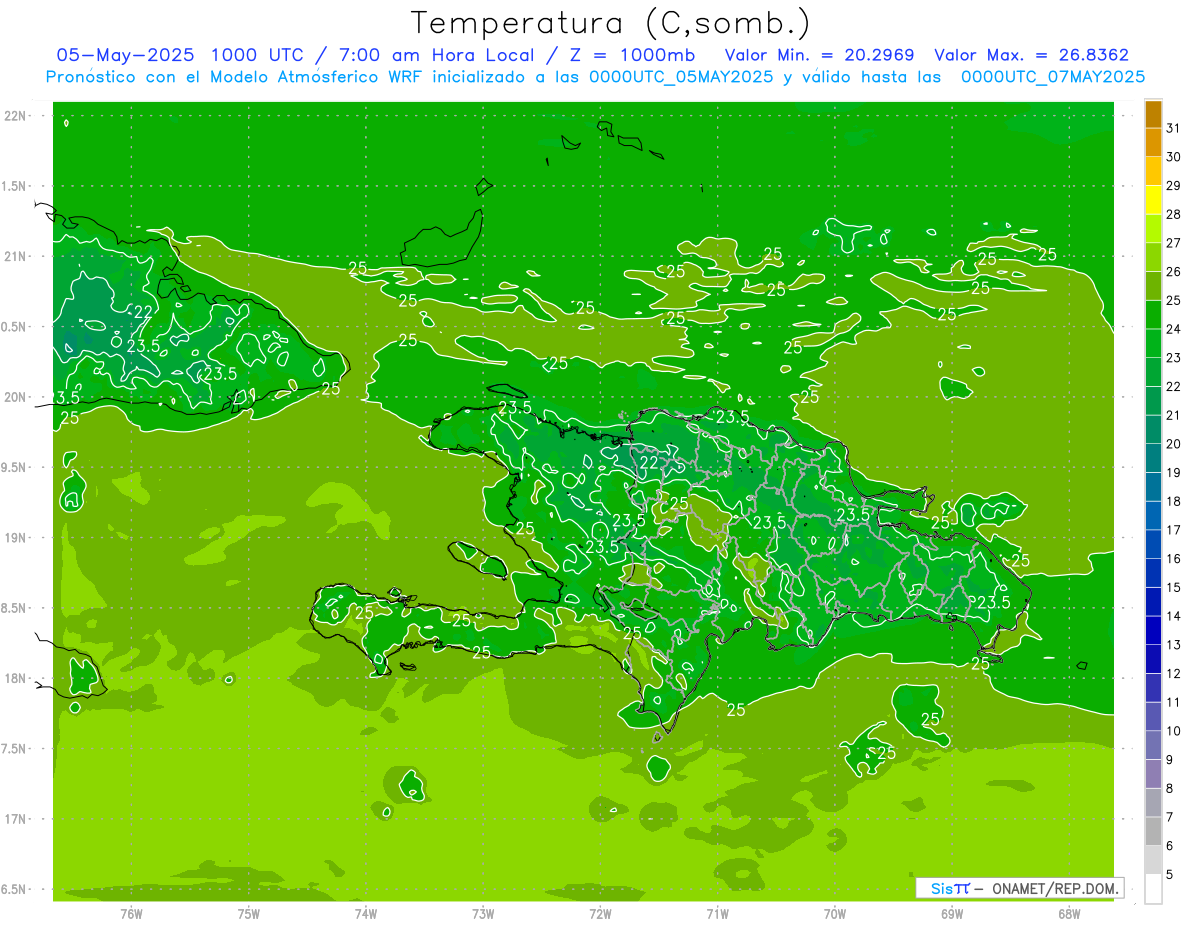The image size is (1200, 927).
Task: Click the '18N' latitude axis label
Action: (x=17, y=678)
